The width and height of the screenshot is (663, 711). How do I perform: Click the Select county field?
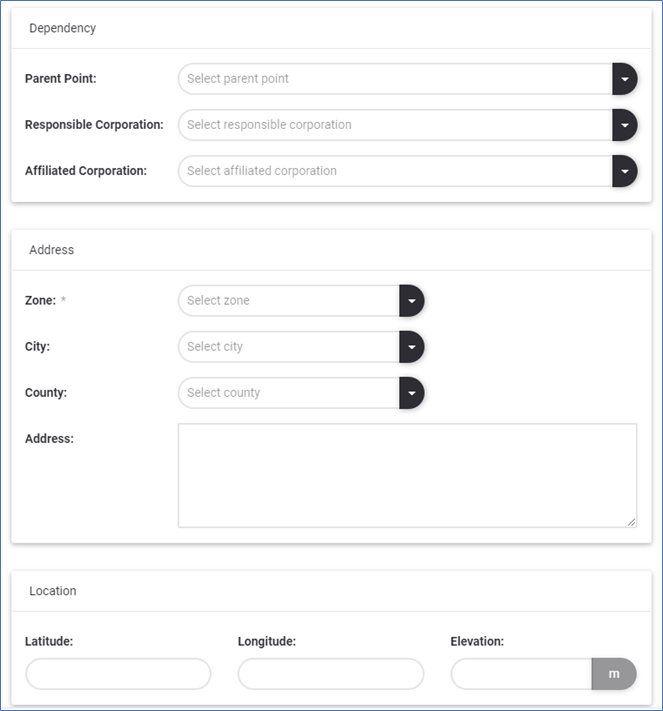click(288, 393)
